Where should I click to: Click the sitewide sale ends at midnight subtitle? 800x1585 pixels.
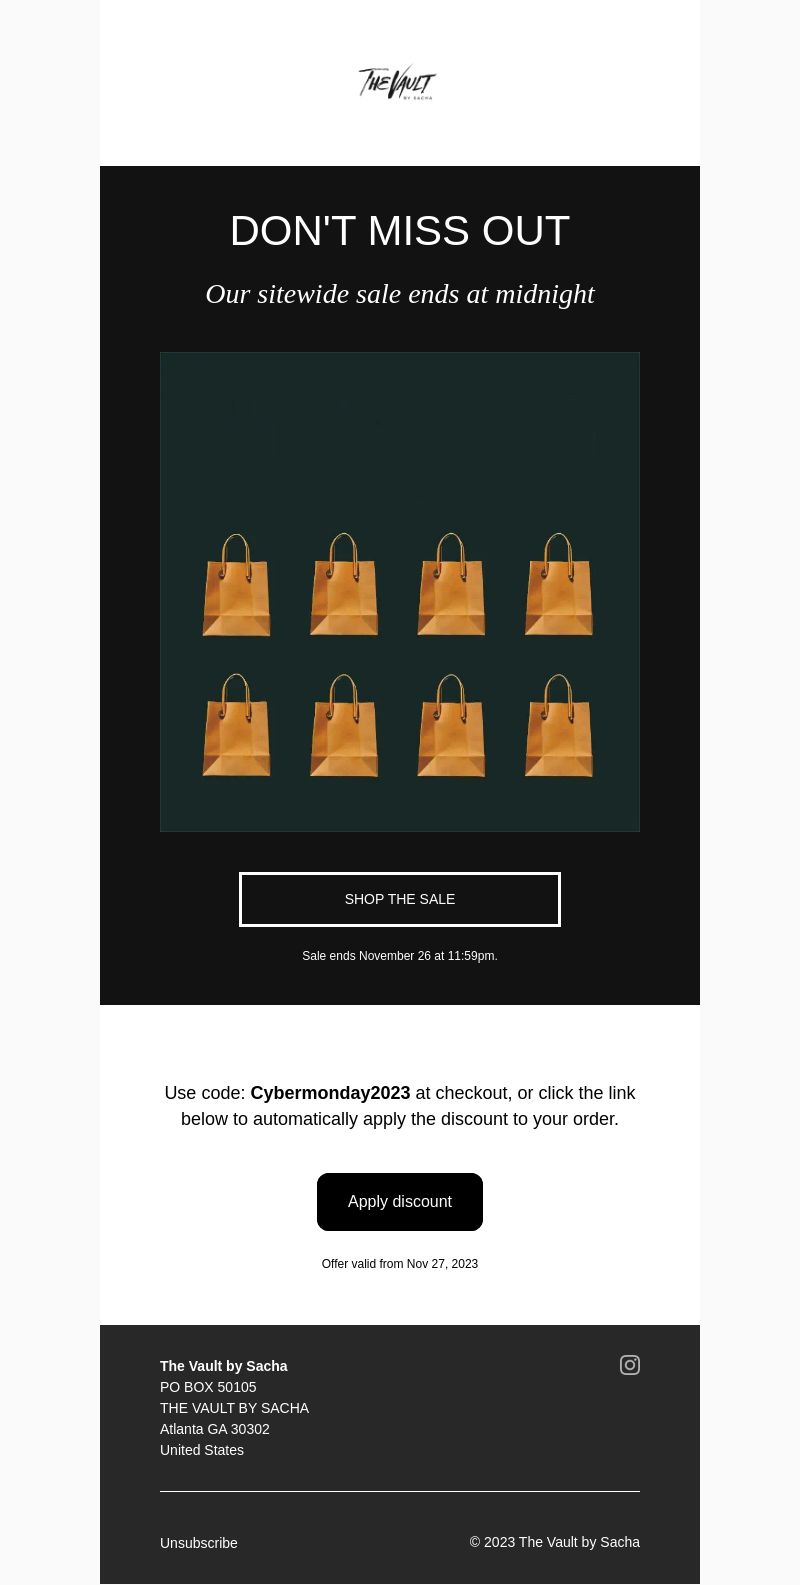[400, 294]
